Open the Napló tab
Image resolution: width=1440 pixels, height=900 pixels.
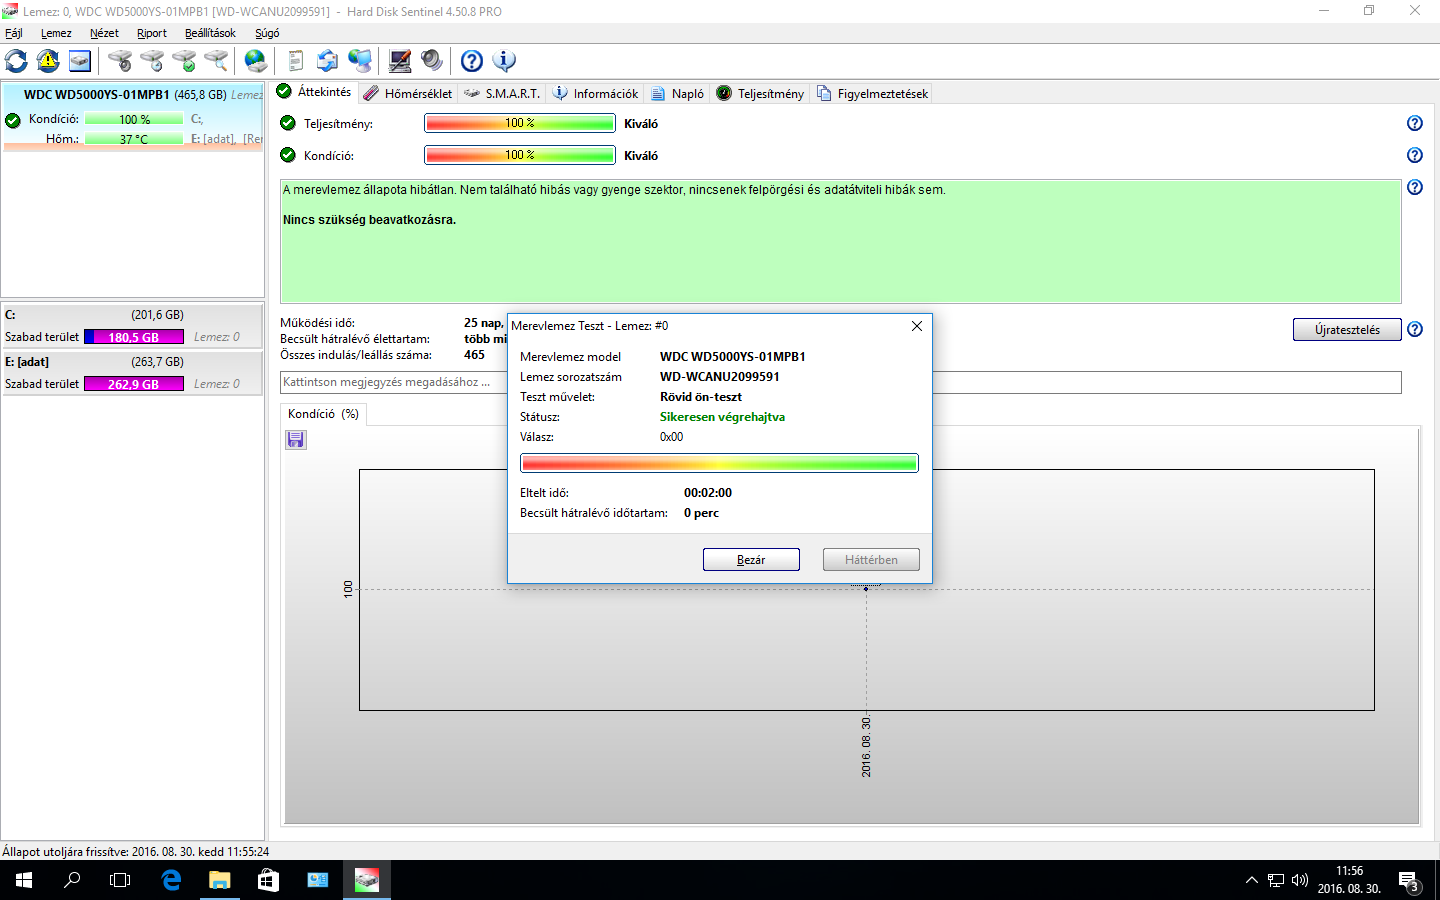677,93
